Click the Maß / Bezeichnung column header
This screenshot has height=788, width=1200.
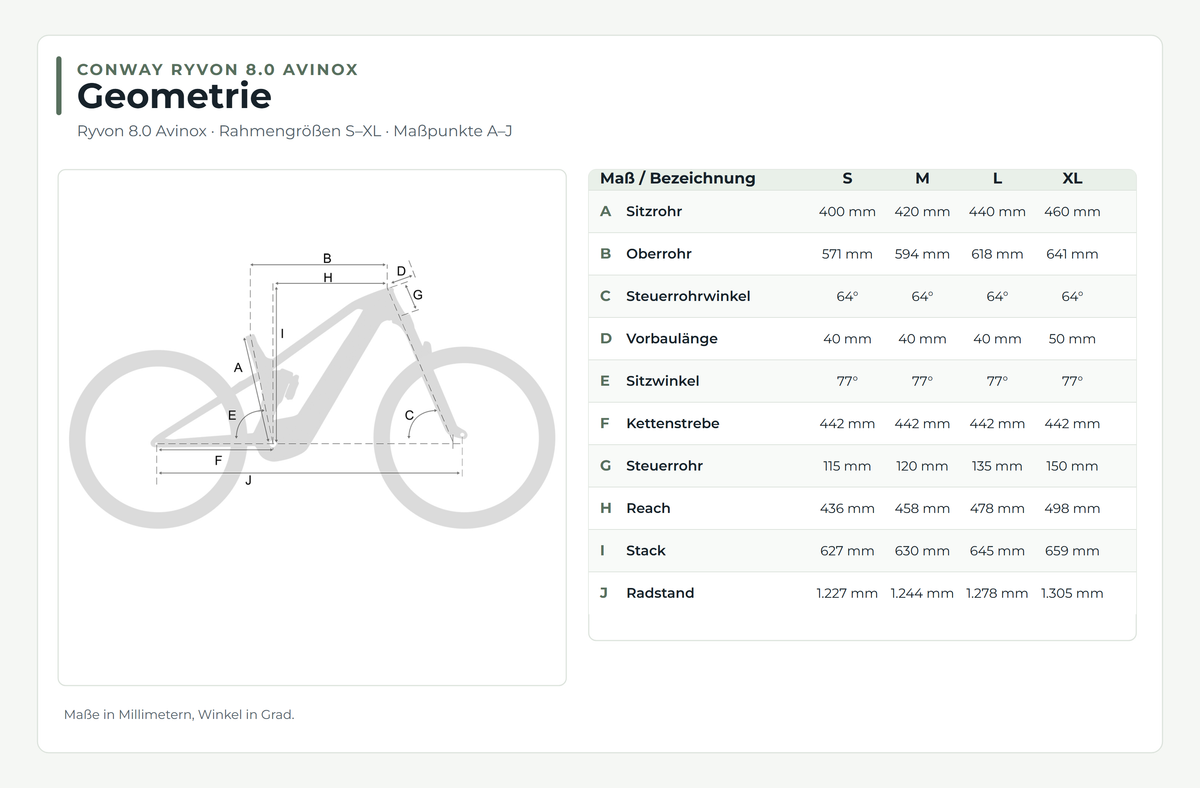(x=678, y=179)
